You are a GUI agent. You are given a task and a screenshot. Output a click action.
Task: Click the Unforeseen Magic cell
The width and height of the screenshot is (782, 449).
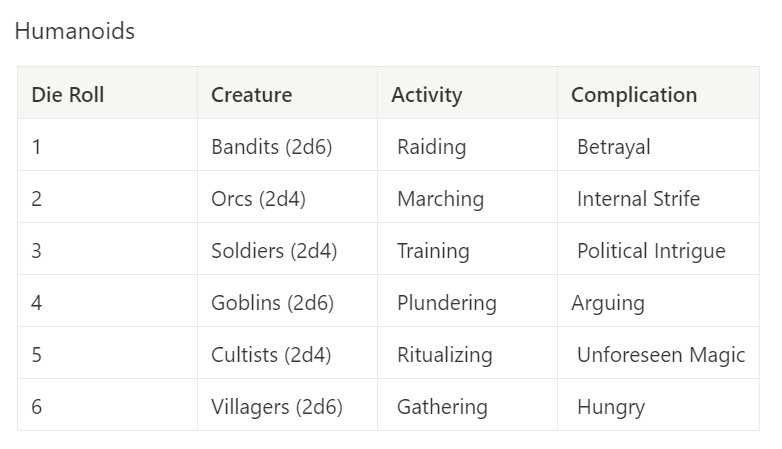[x=661, y=355]
